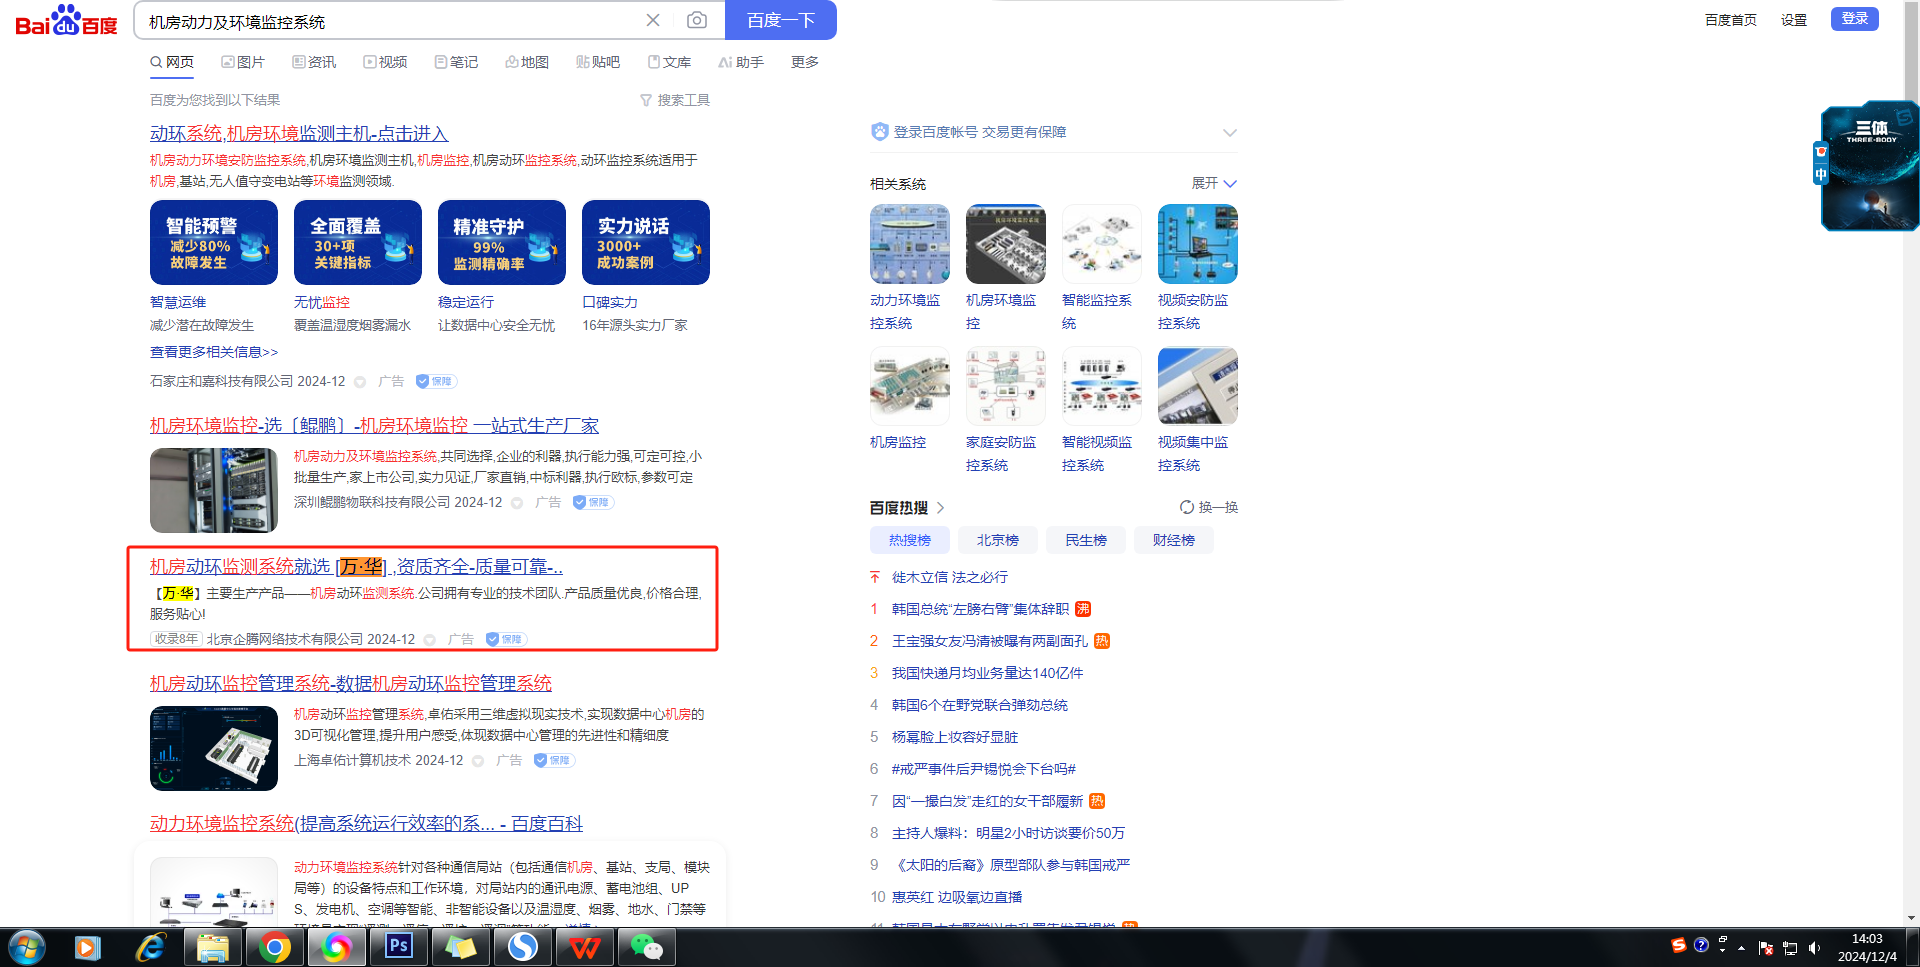Switch to Google Chrome in taskbar
The width and height of the screenshot is (1920, 967).
[274, 947]
